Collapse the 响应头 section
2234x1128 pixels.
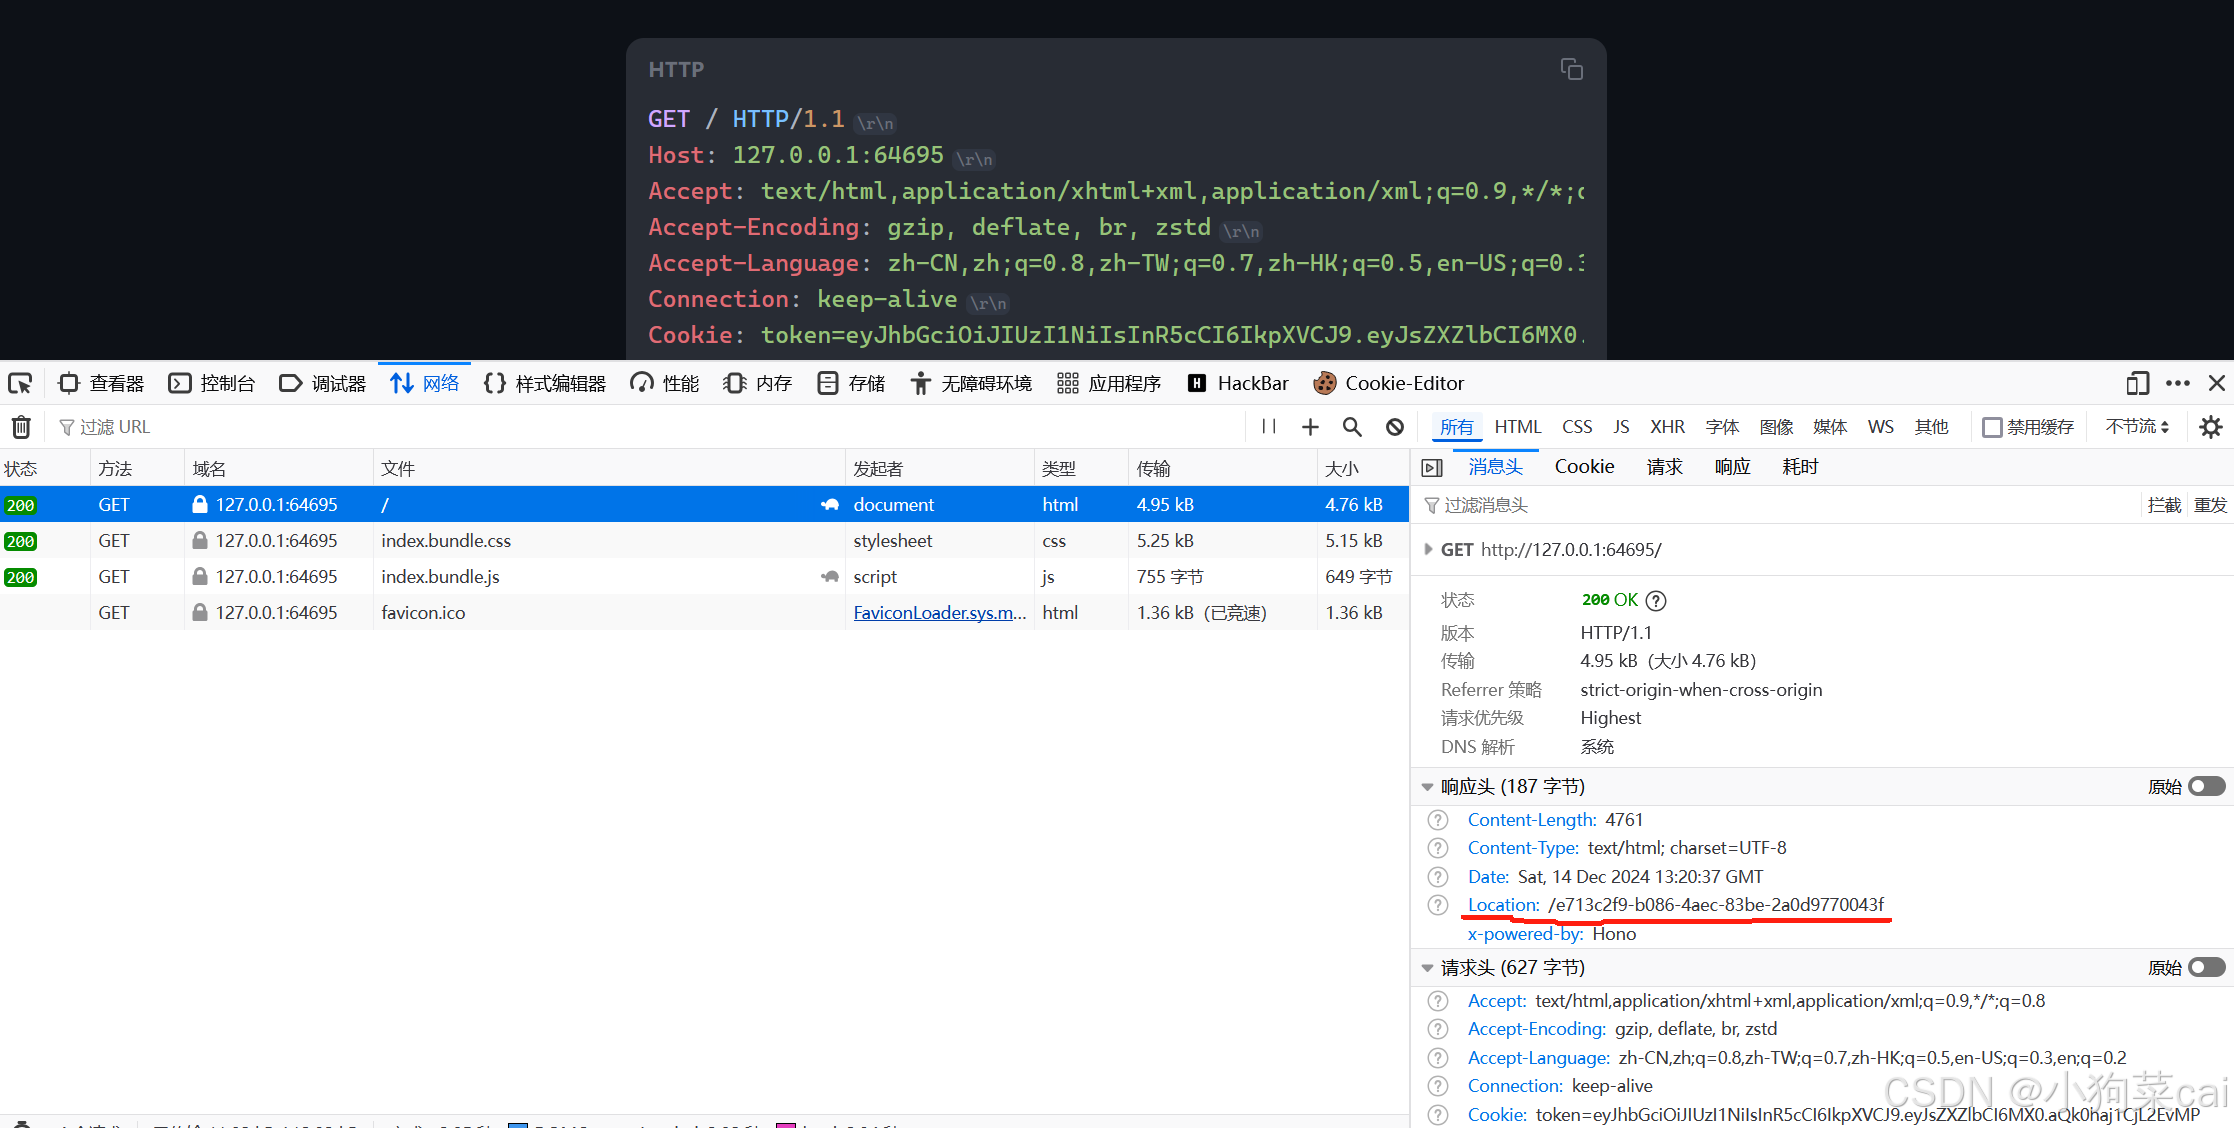[x=1427, y=787]
